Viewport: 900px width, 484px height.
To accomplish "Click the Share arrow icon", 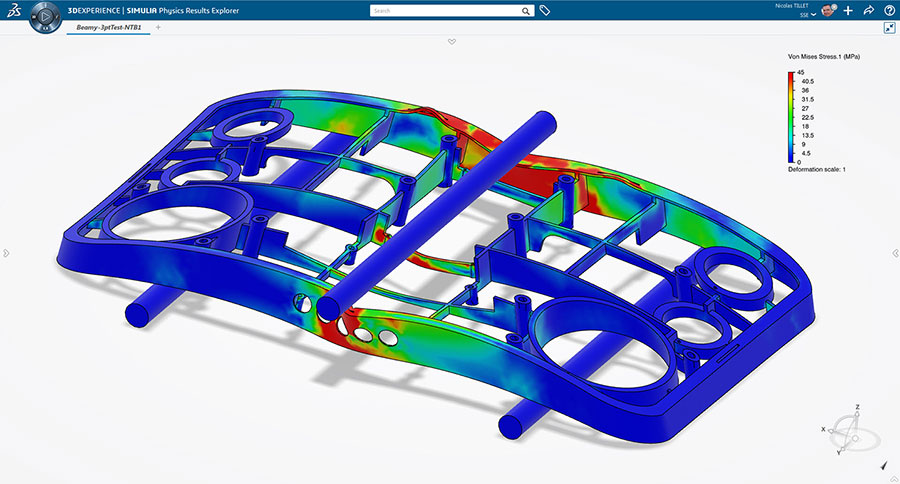I will [x=869, y=10].
